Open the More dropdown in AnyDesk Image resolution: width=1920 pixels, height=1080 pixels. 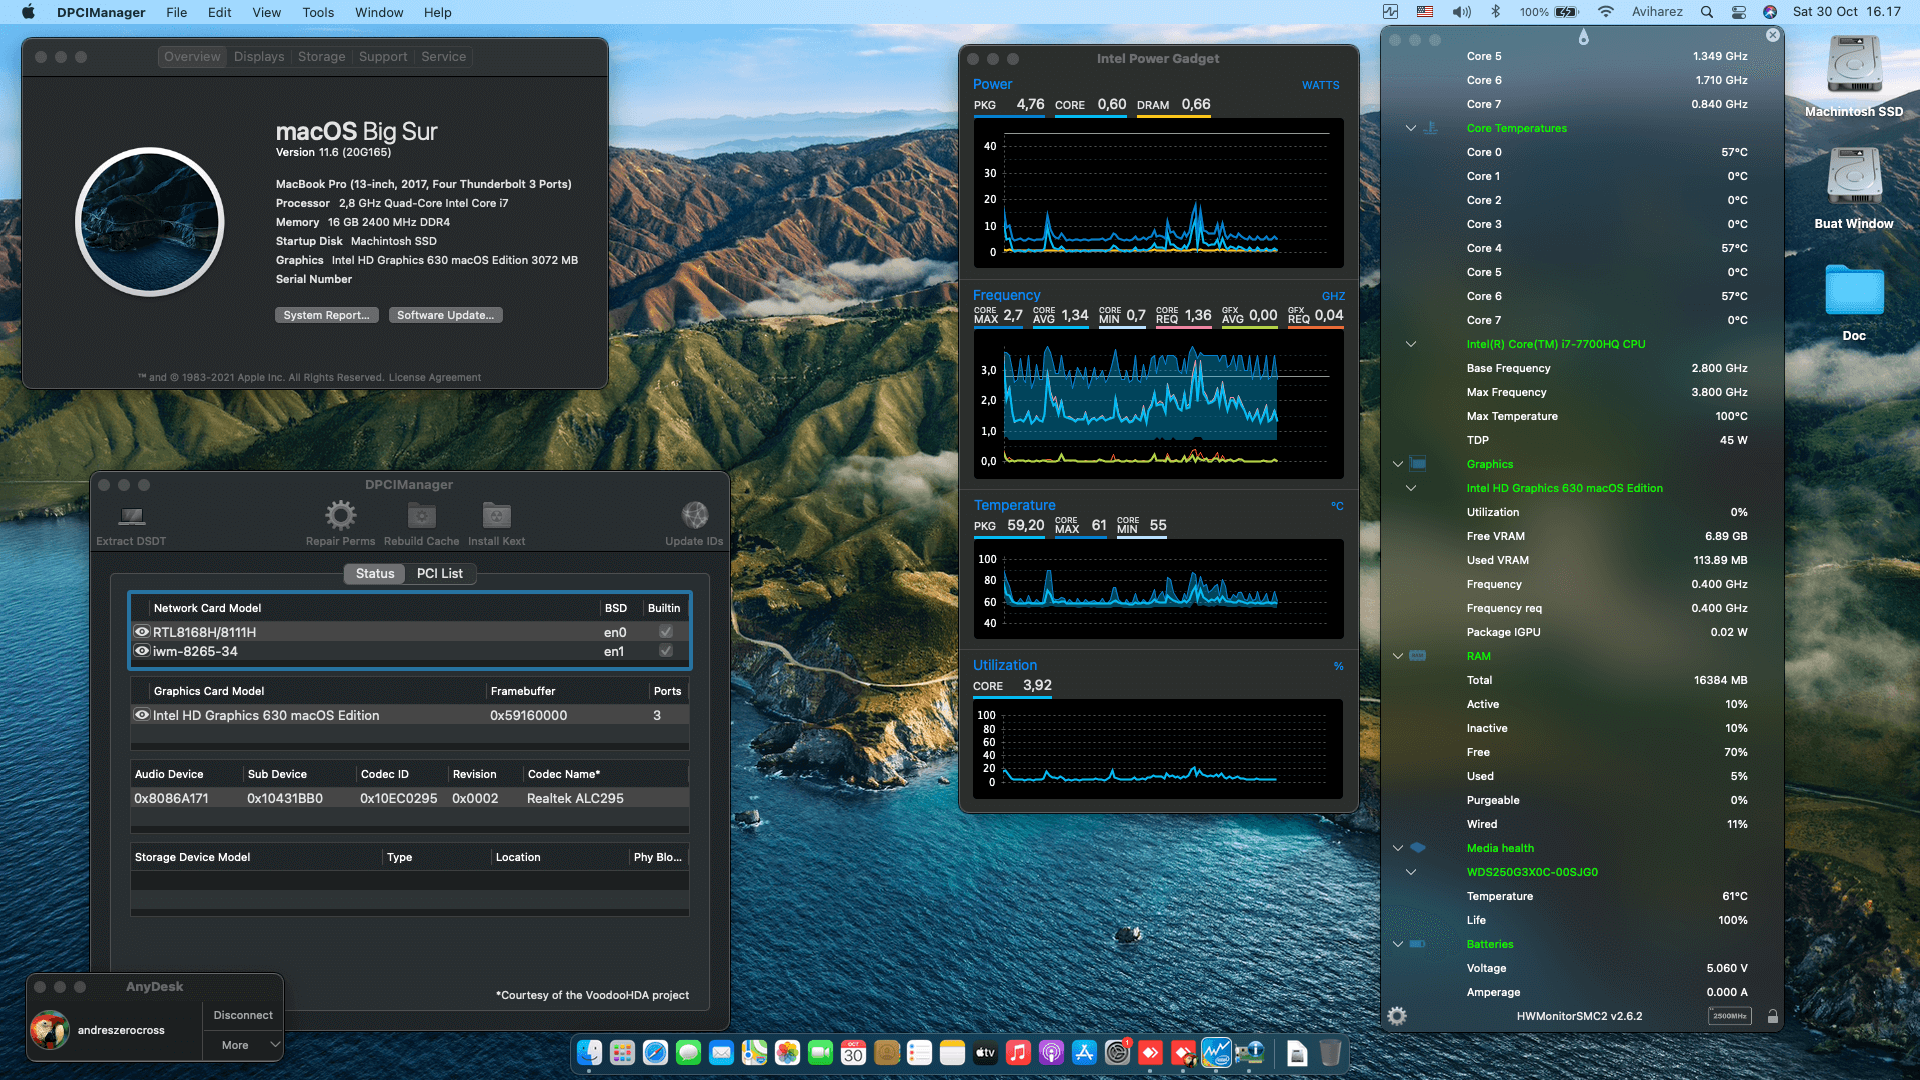[x=243, y=1045]
